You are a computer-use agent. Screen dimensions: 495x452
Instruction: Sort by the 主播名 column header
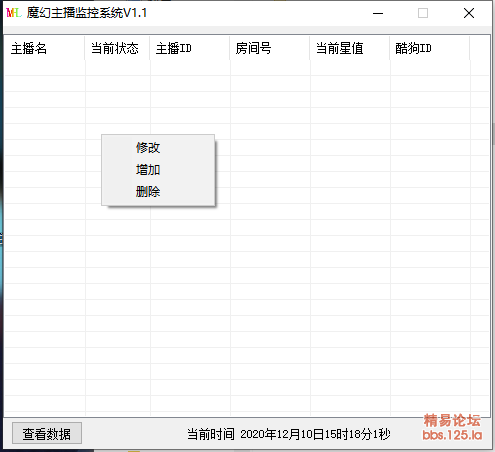(44, 49)
